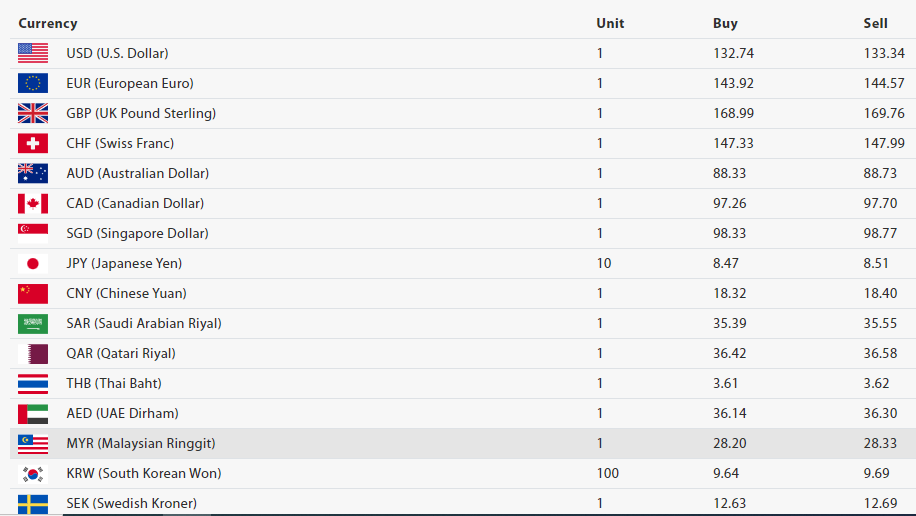
Task: Click SGD (Singapore Dollar) label
Action: [137, 233]
